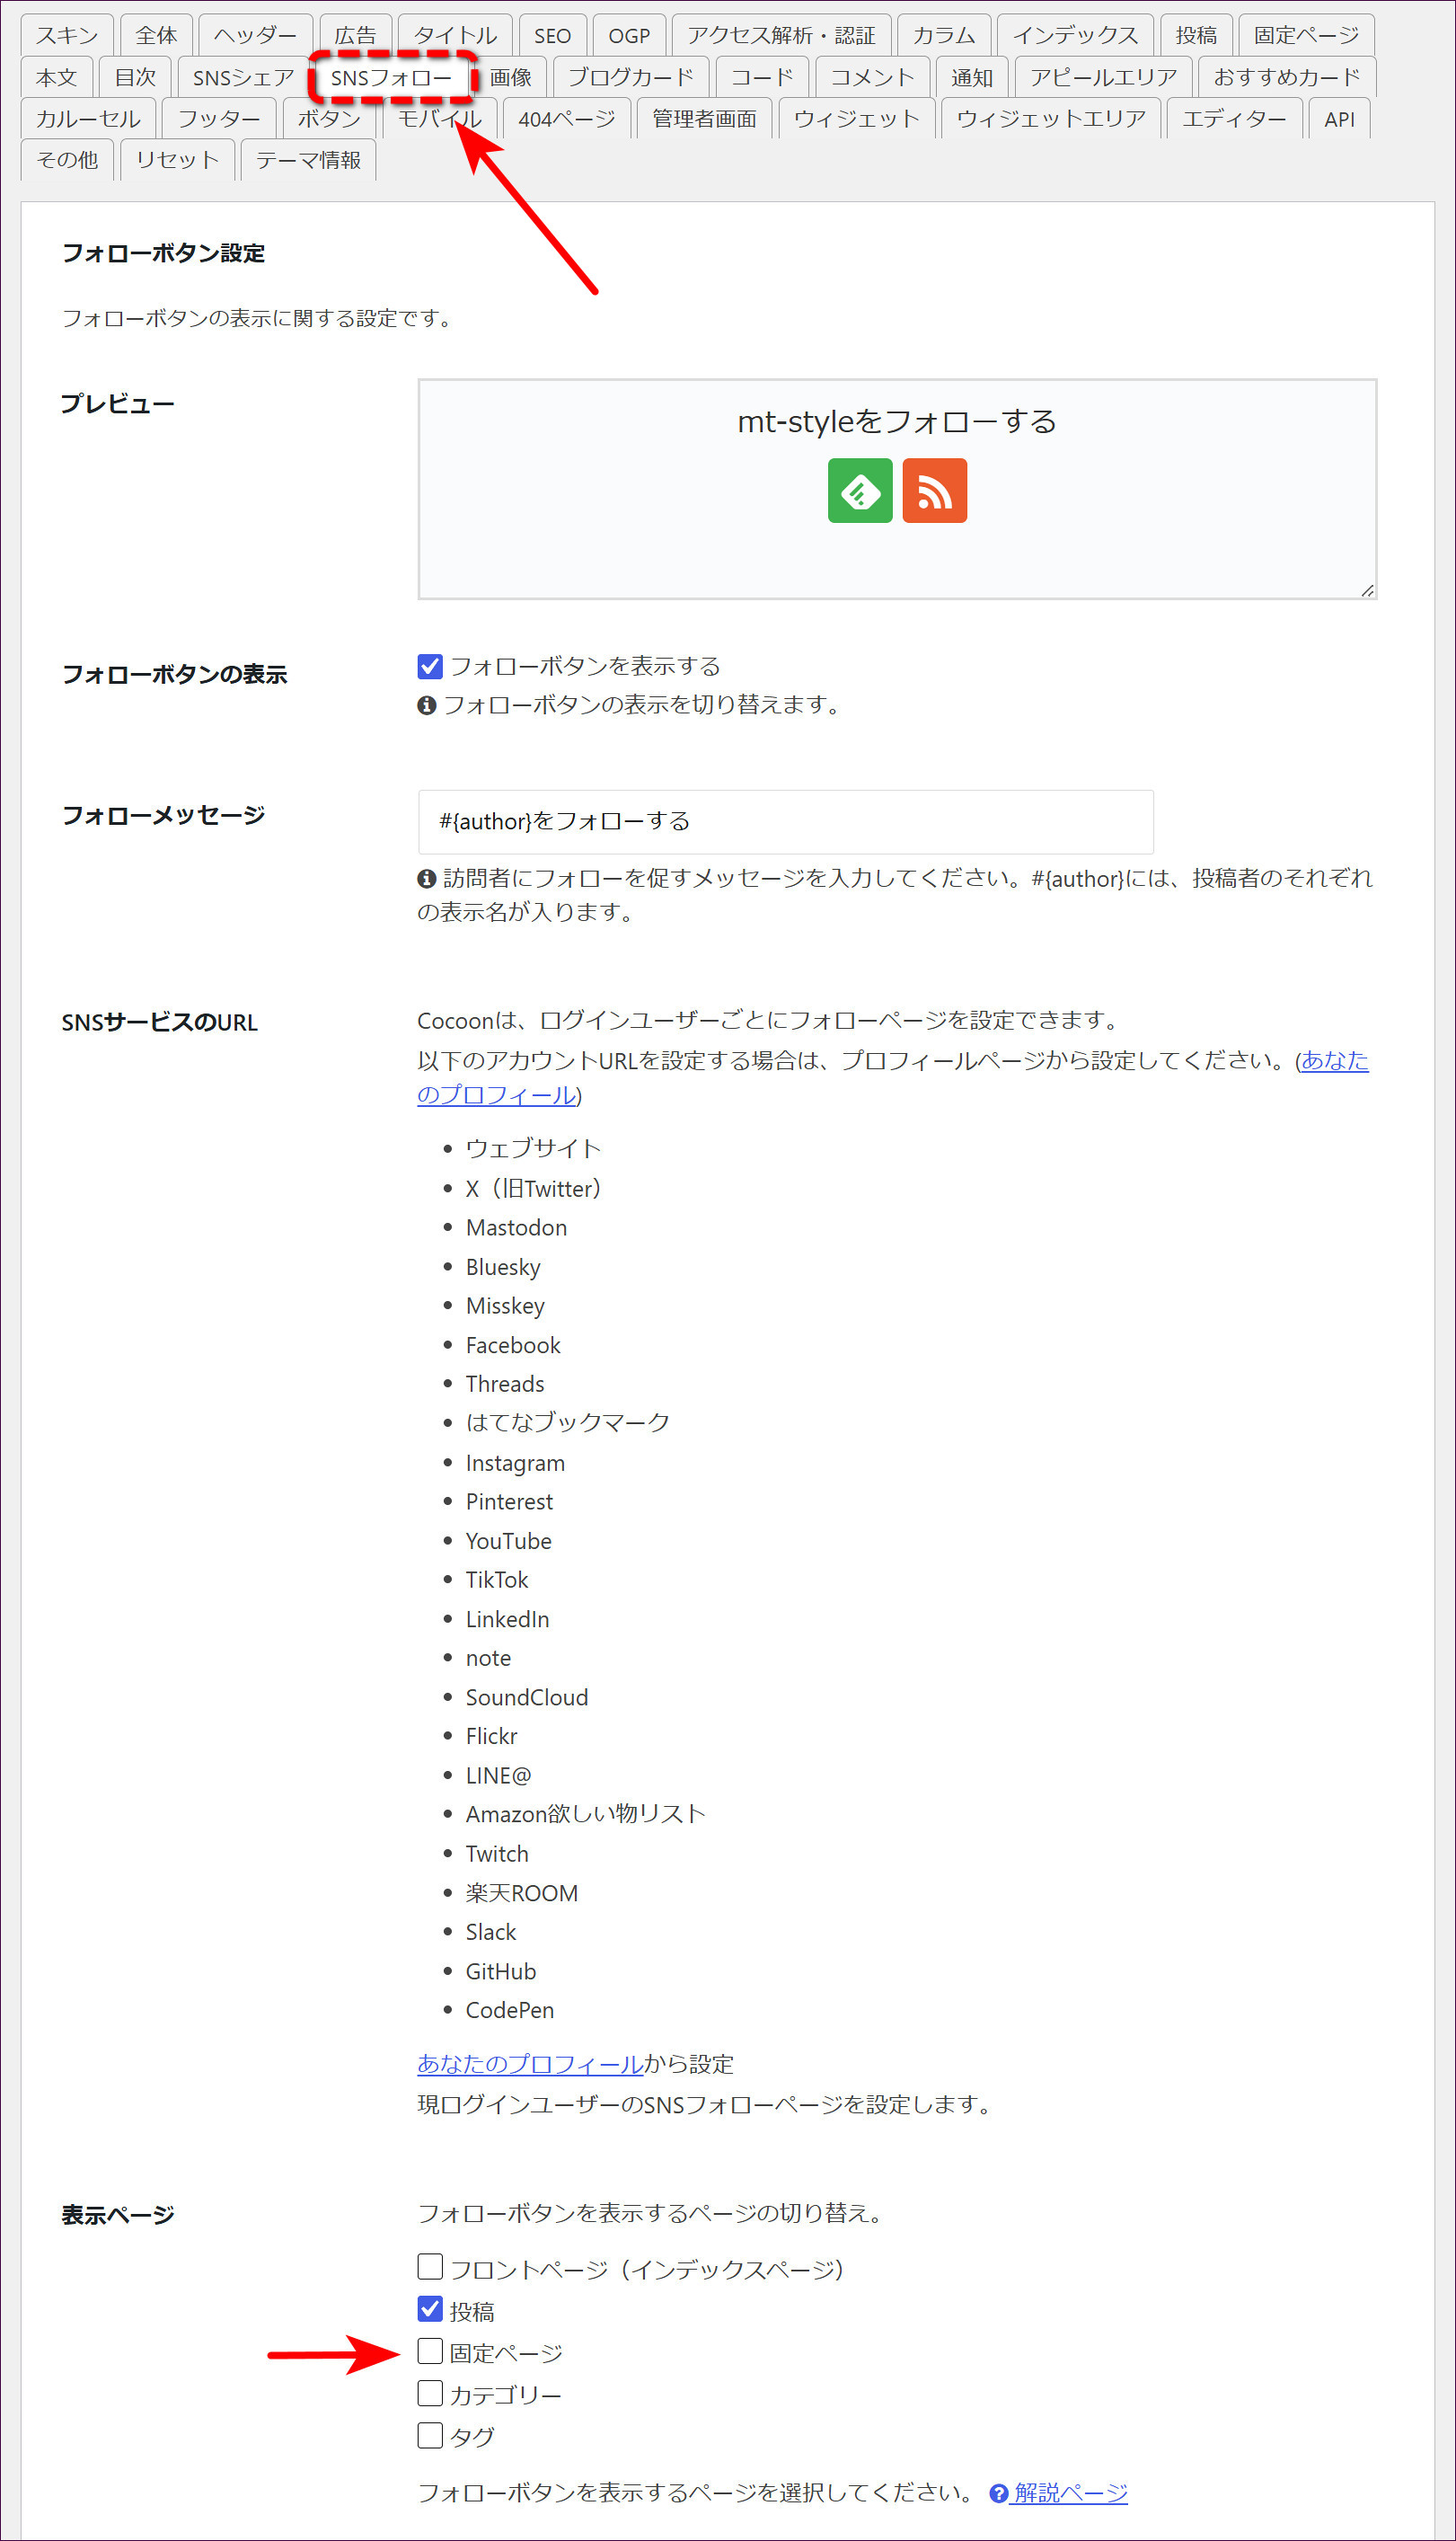This screenshot has height=2541, width=1456.
Task: Go to the エディター tab
Action: tap(1234, 119)
